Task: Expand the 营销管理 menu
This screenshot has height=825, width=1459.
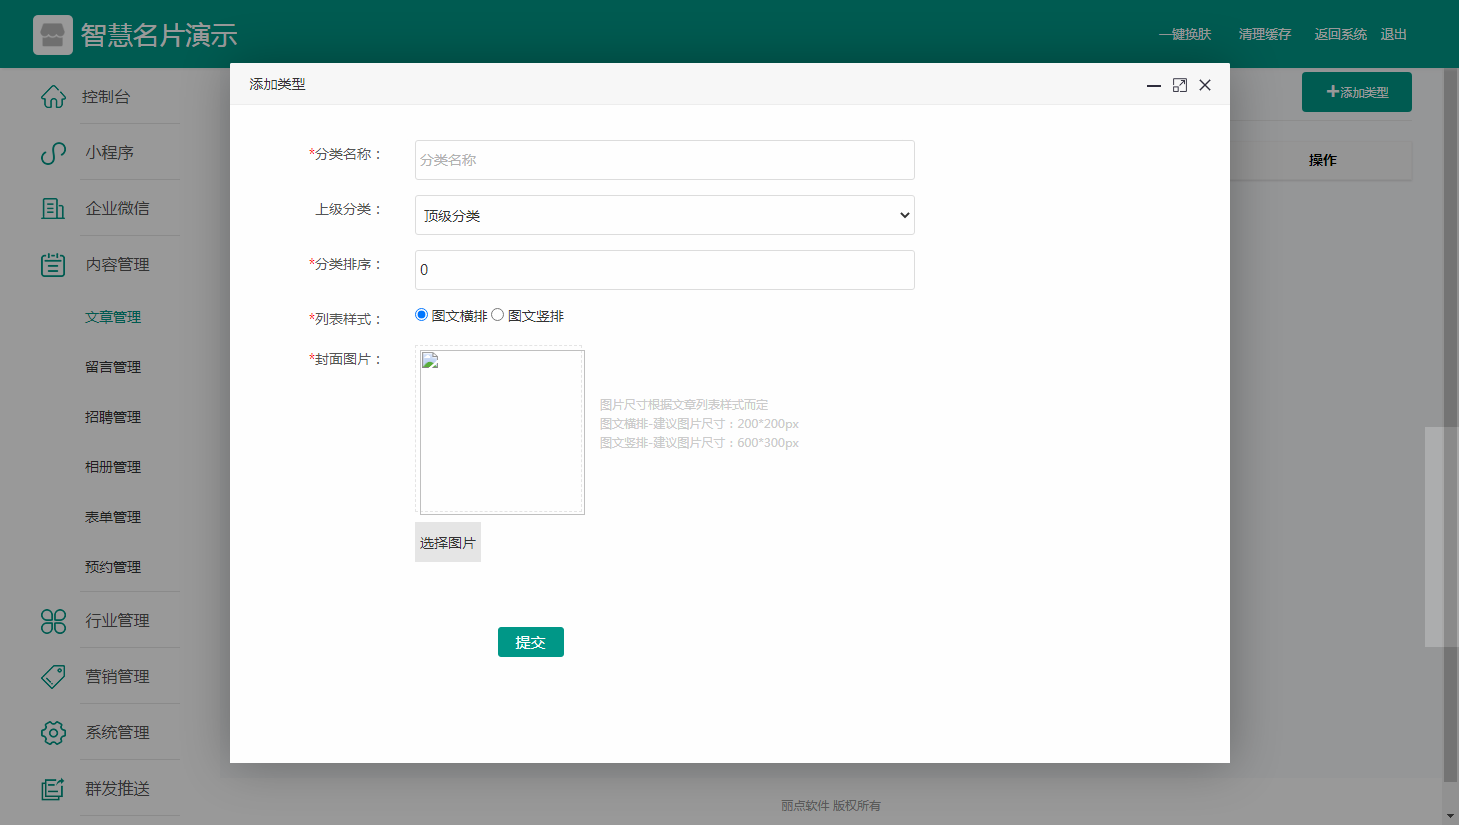Action: tap(117, 677)
